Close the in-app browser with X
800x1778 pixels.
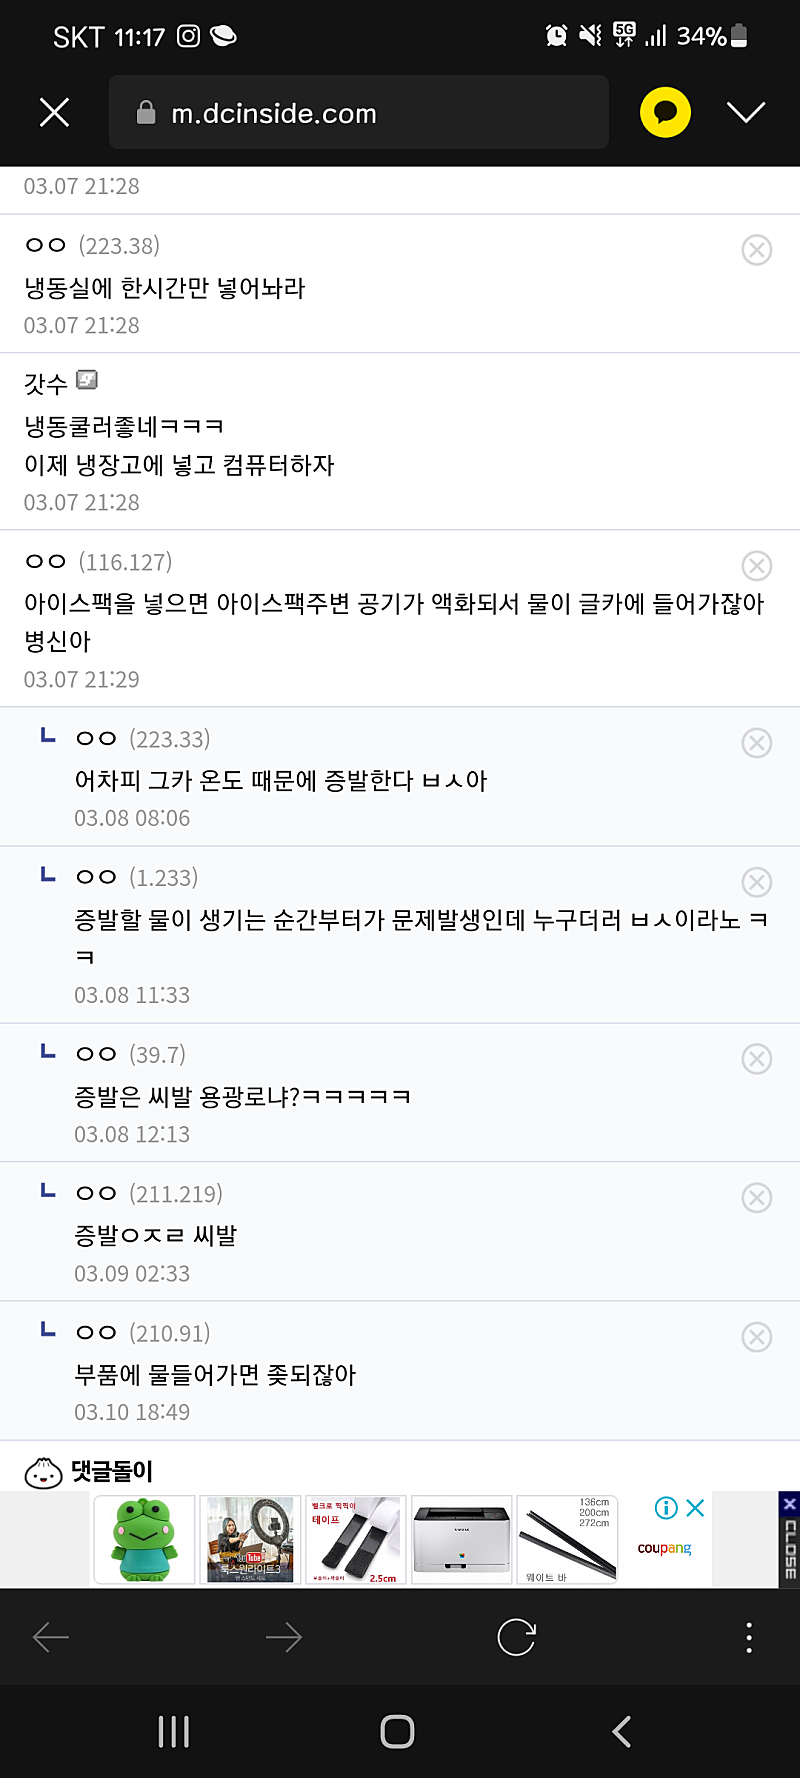tap(54, 113)
